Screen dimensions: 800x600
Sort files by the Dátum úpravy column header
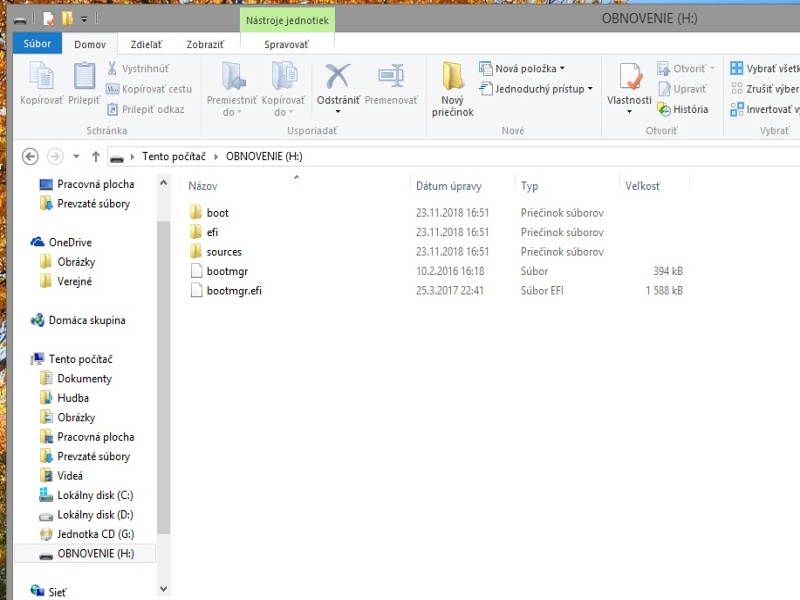(449, 186)
